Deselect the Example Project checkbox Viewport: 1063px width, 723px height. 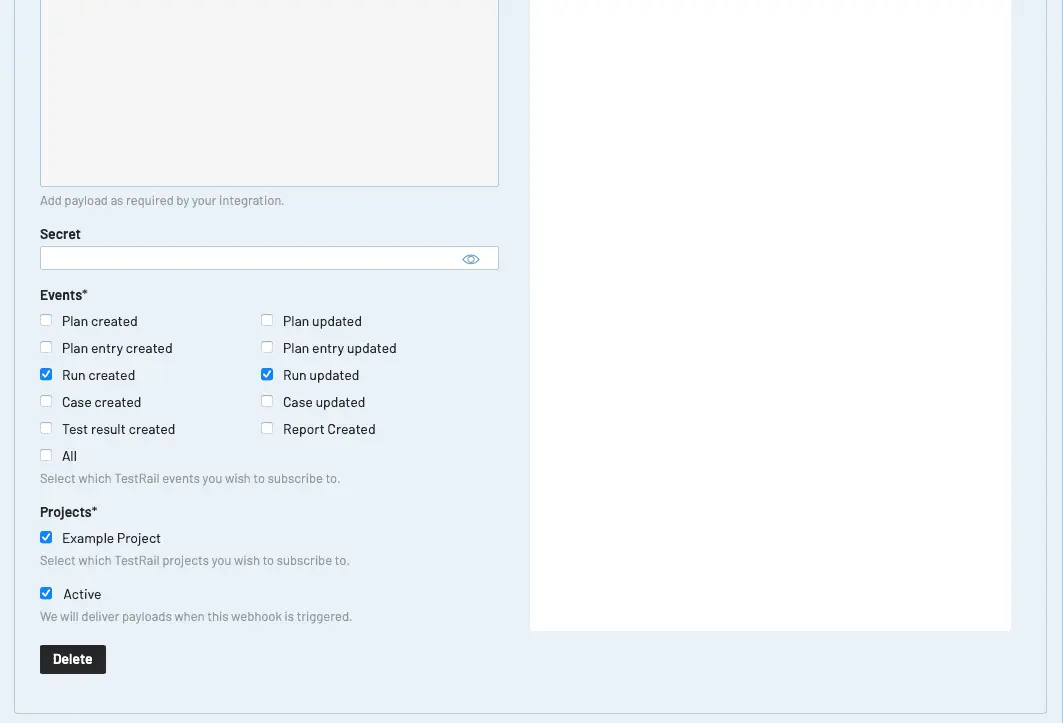pyautogui.click(x=46, y=538)
